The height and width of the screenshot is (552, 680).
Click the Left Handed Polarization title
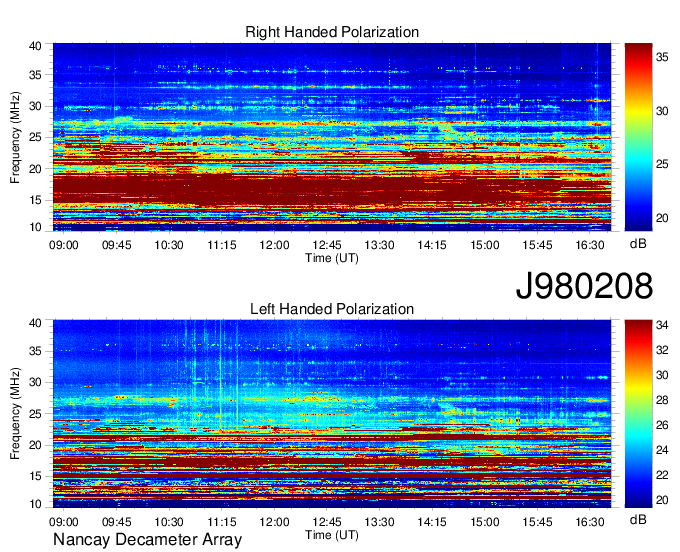[332, 309]
